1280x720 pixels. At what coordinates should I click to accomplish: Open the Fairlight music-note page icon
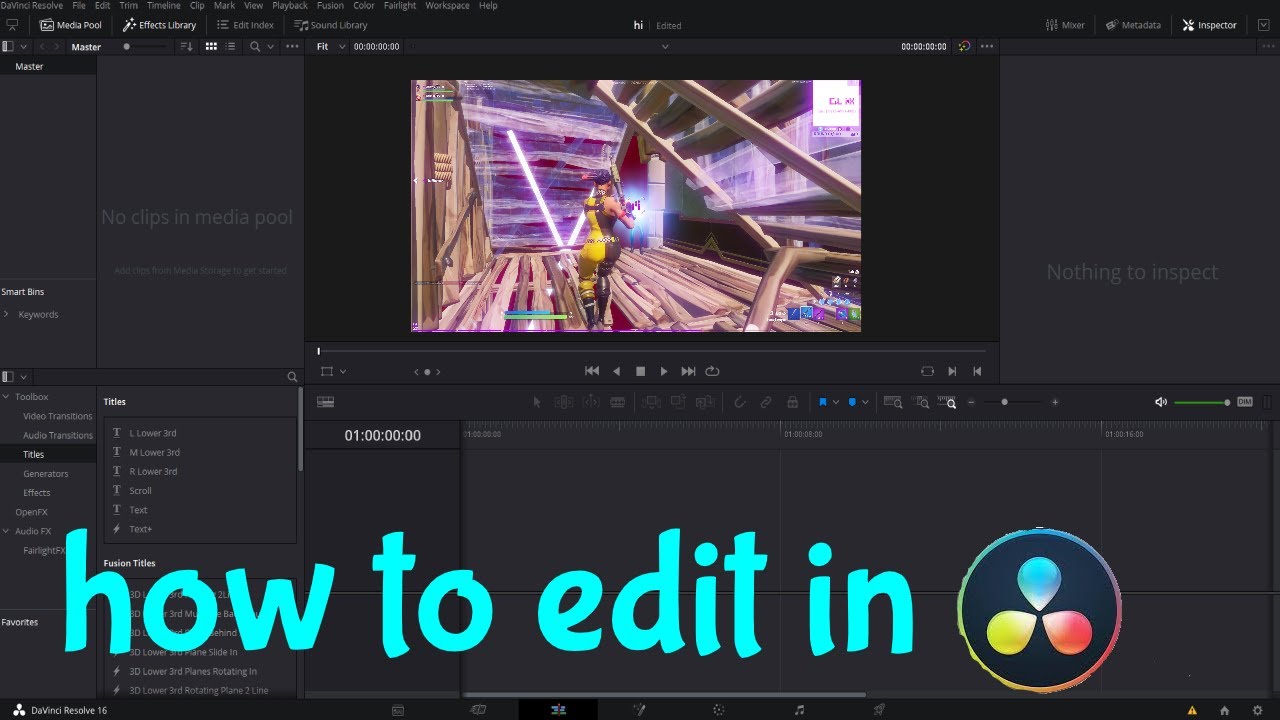coord(799,710)
